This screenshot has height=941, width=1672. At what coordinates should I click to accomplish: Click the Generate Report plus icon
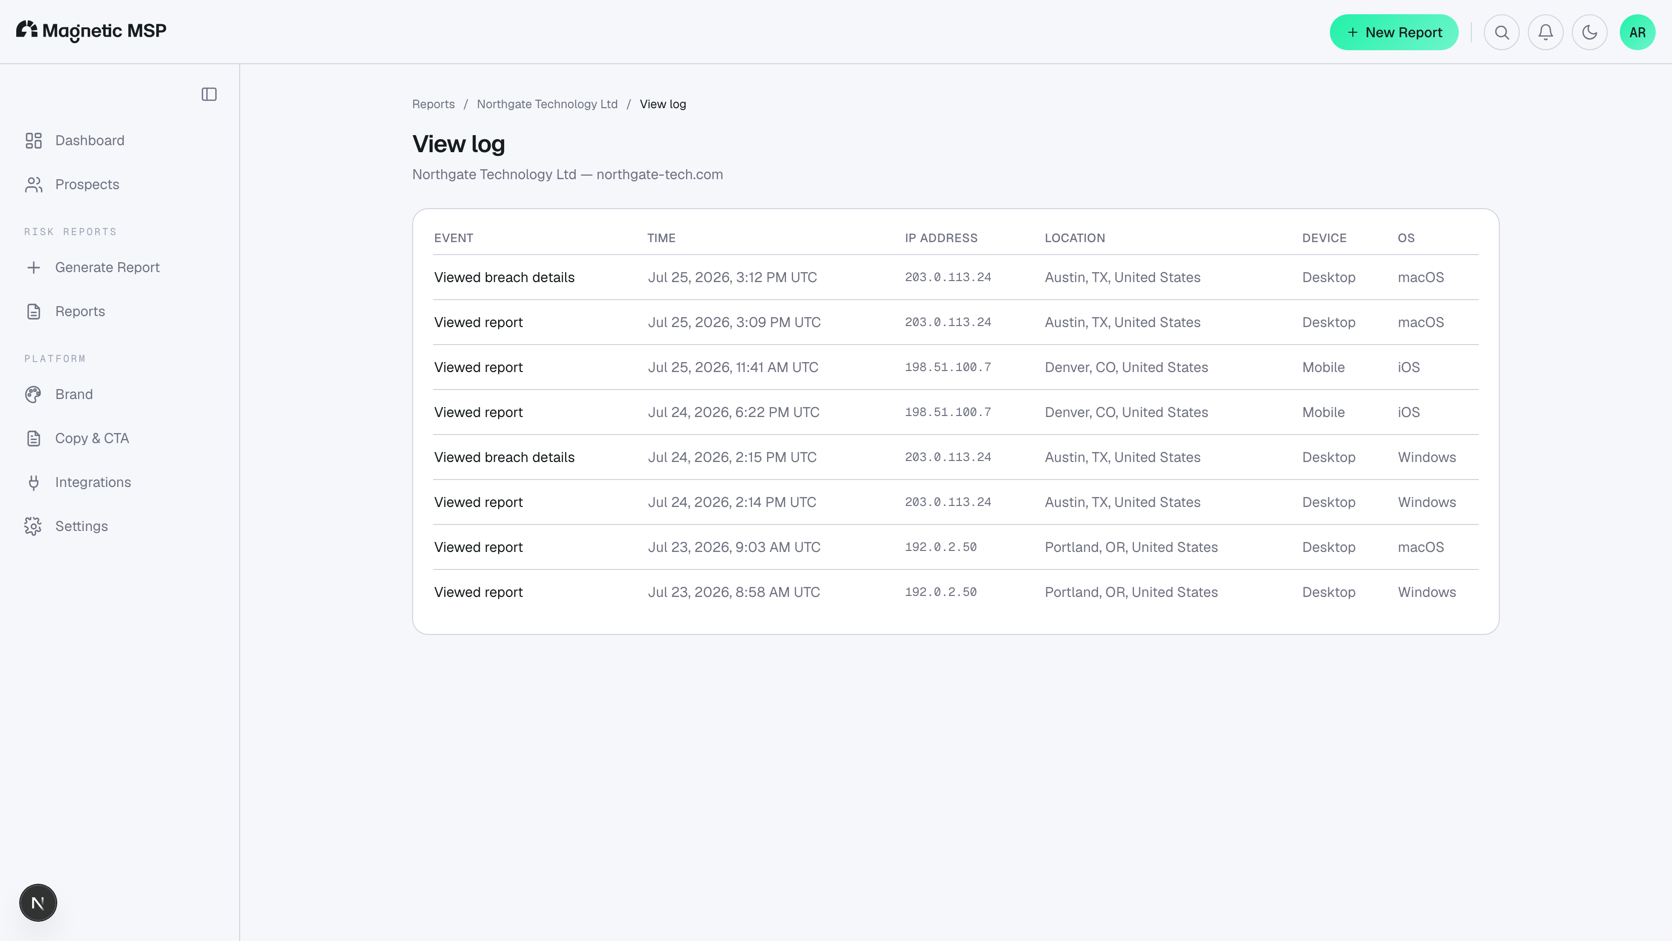click(x=34, y=268)
